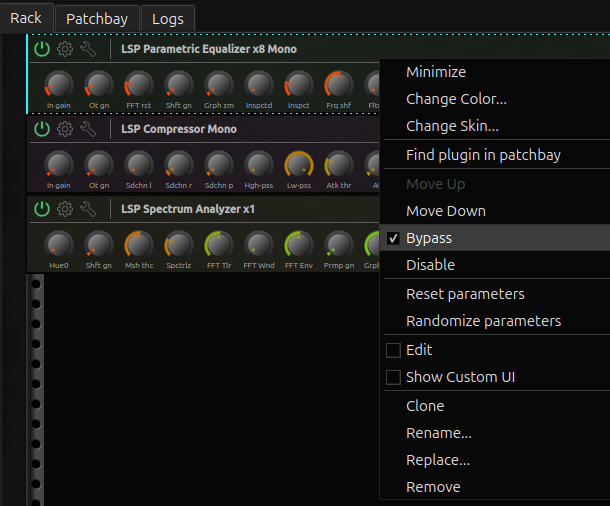Screen dimensions: 610x506
Task: Open gear settings of Parametric Equalizer plugin
Action: click(65, 49)
